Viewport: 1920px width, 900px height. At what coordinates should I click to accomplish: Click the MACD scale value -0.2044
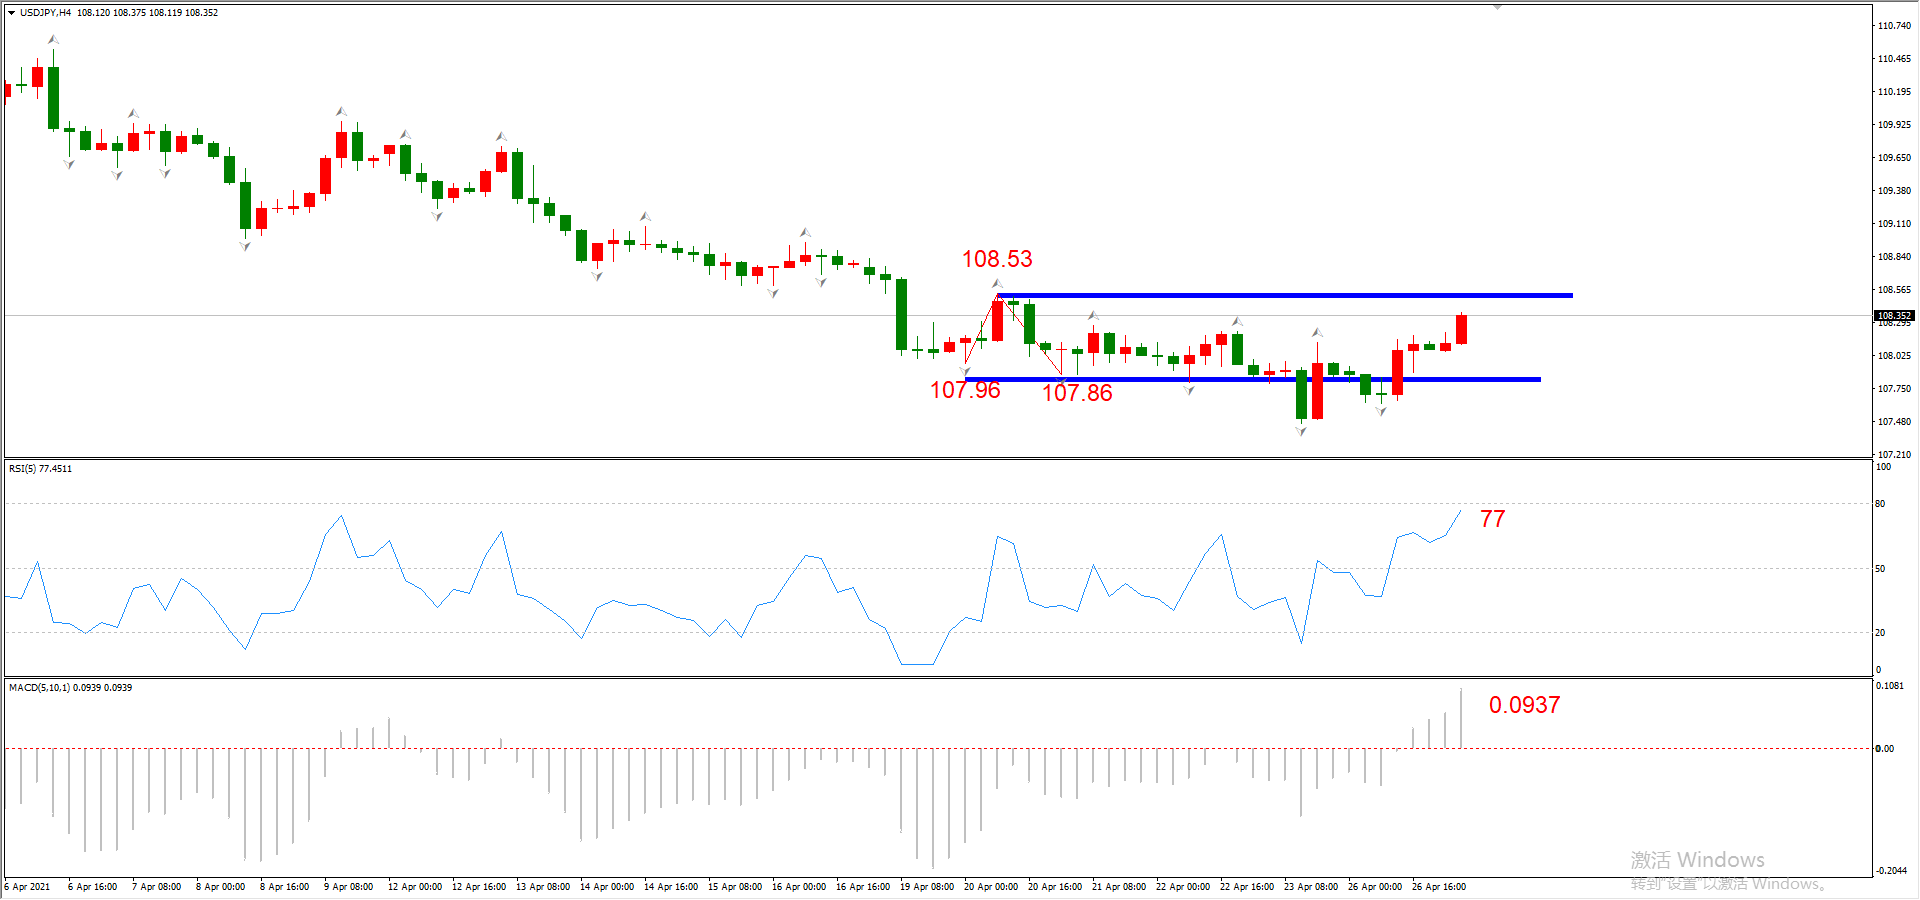click(1892, 871)
